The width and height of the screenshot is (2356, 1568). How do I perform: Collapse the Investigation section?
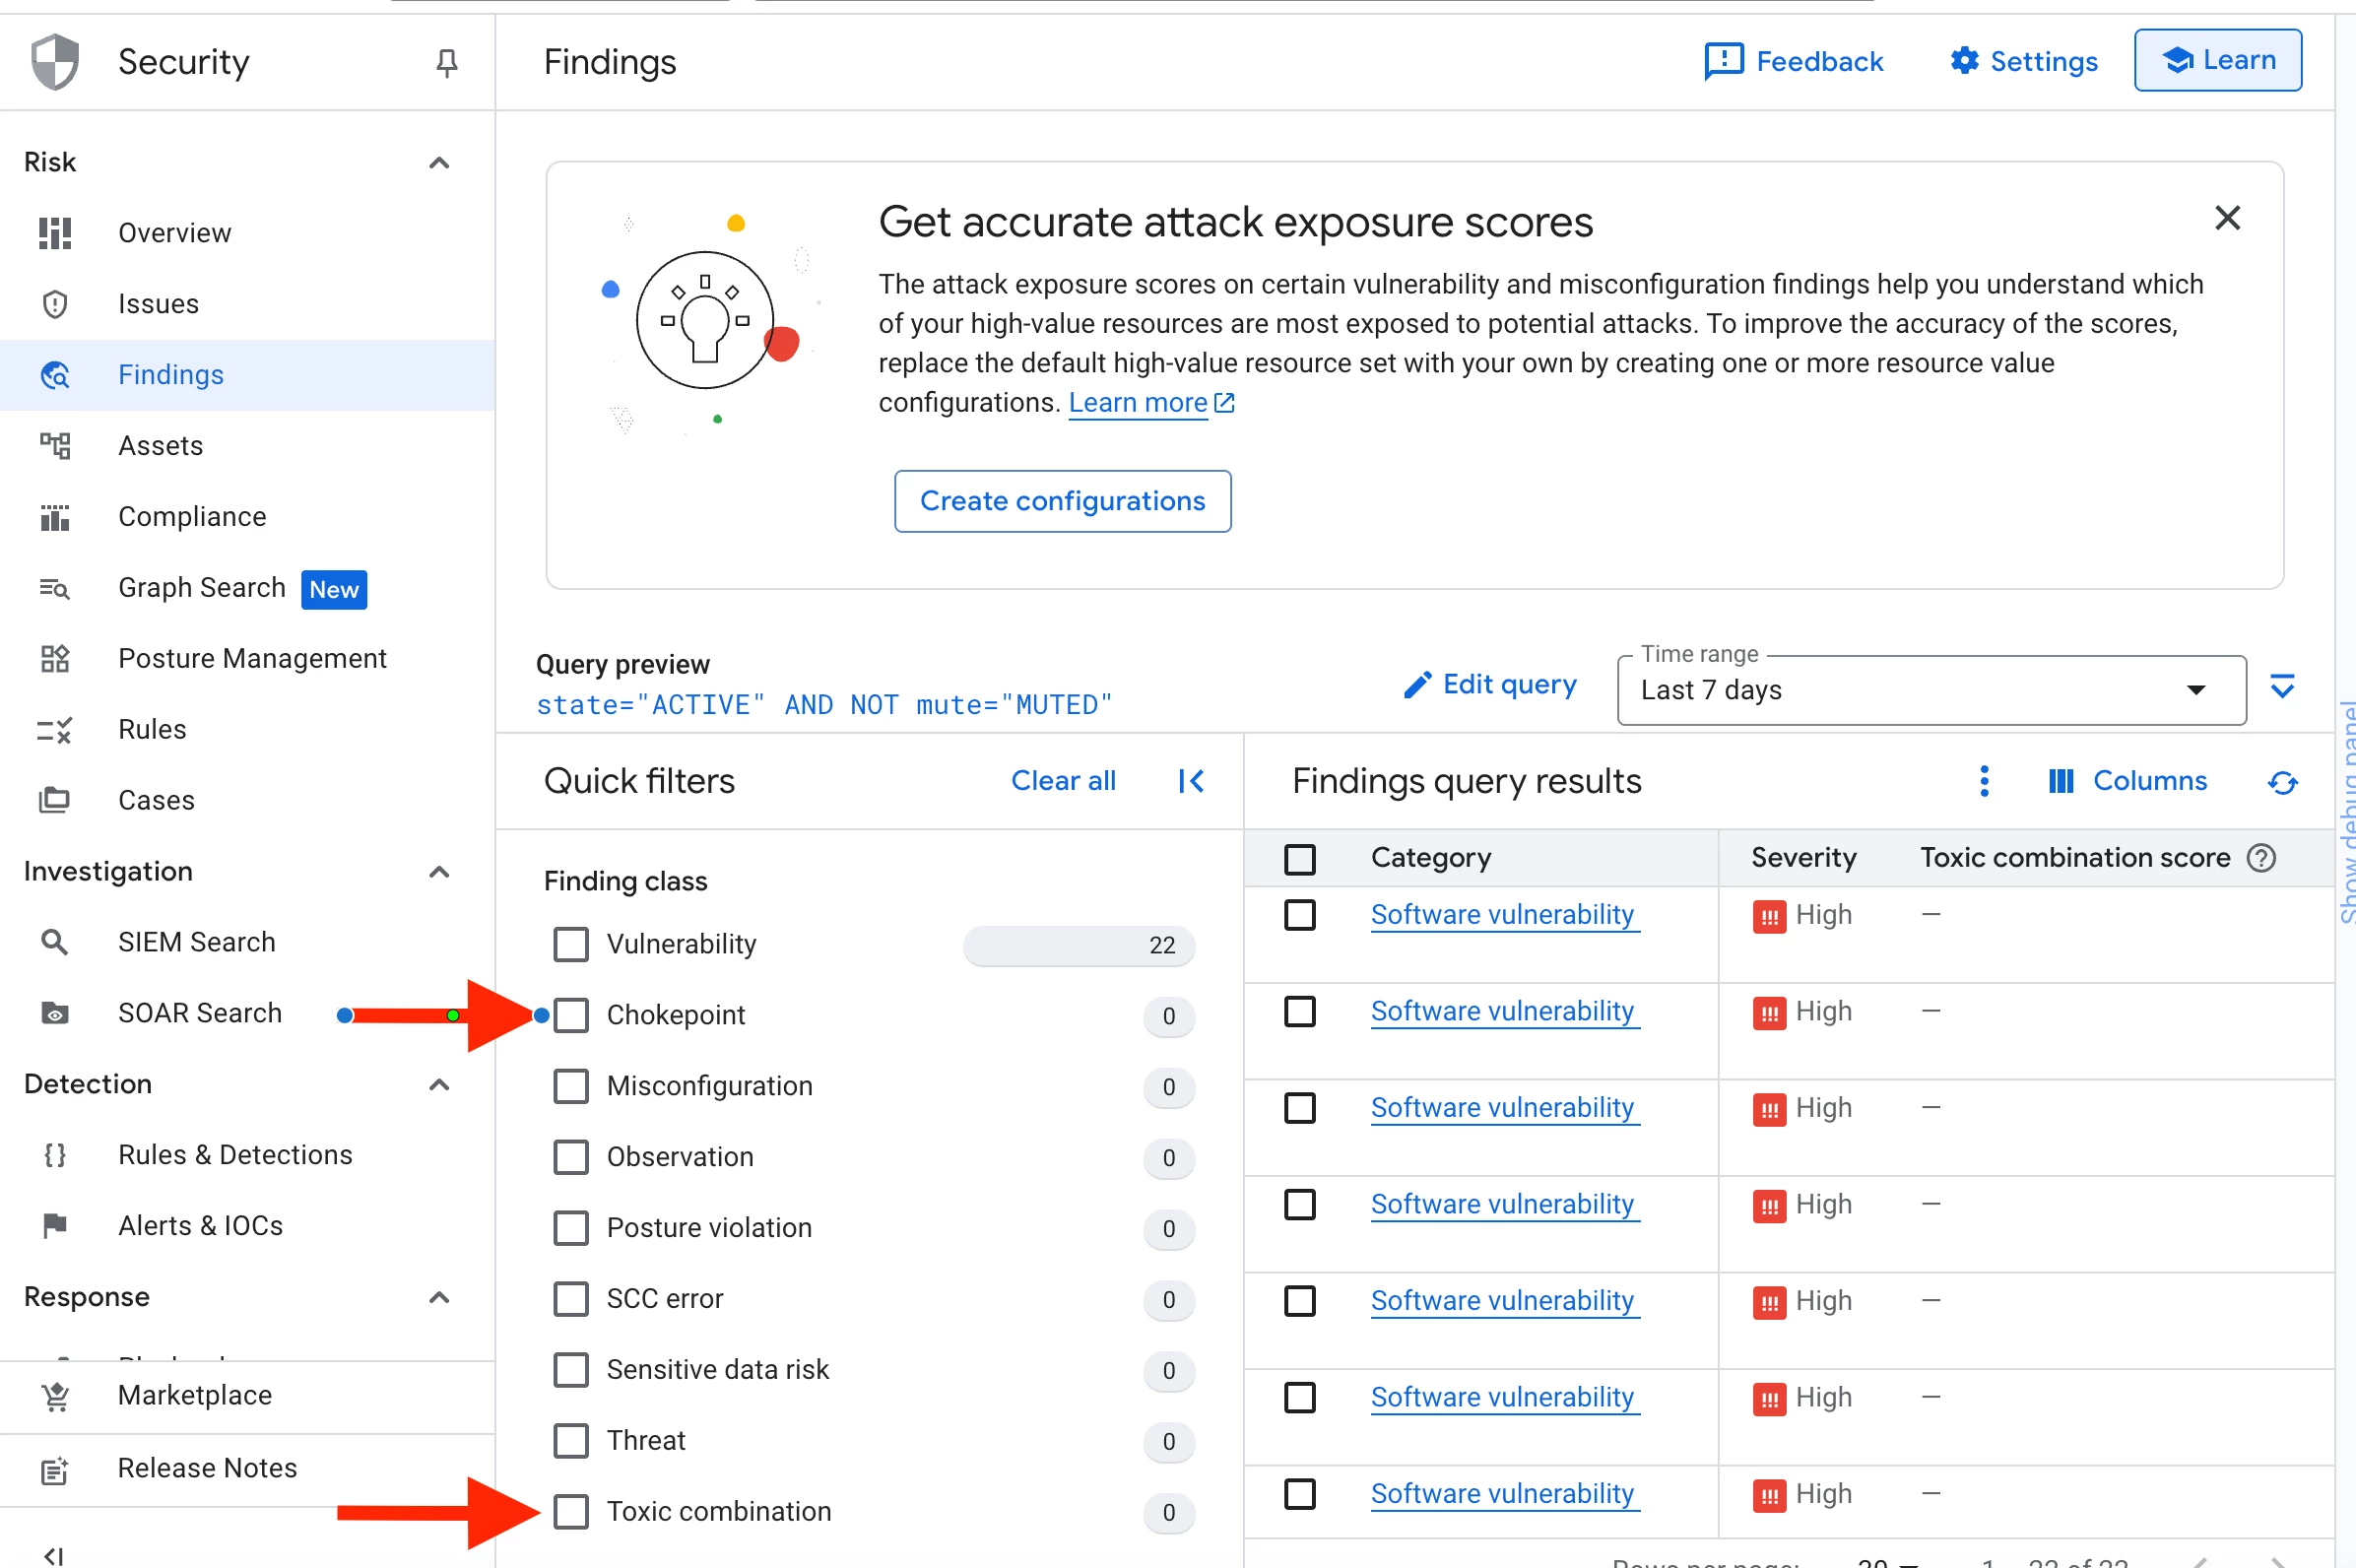(x=438, y=871)
